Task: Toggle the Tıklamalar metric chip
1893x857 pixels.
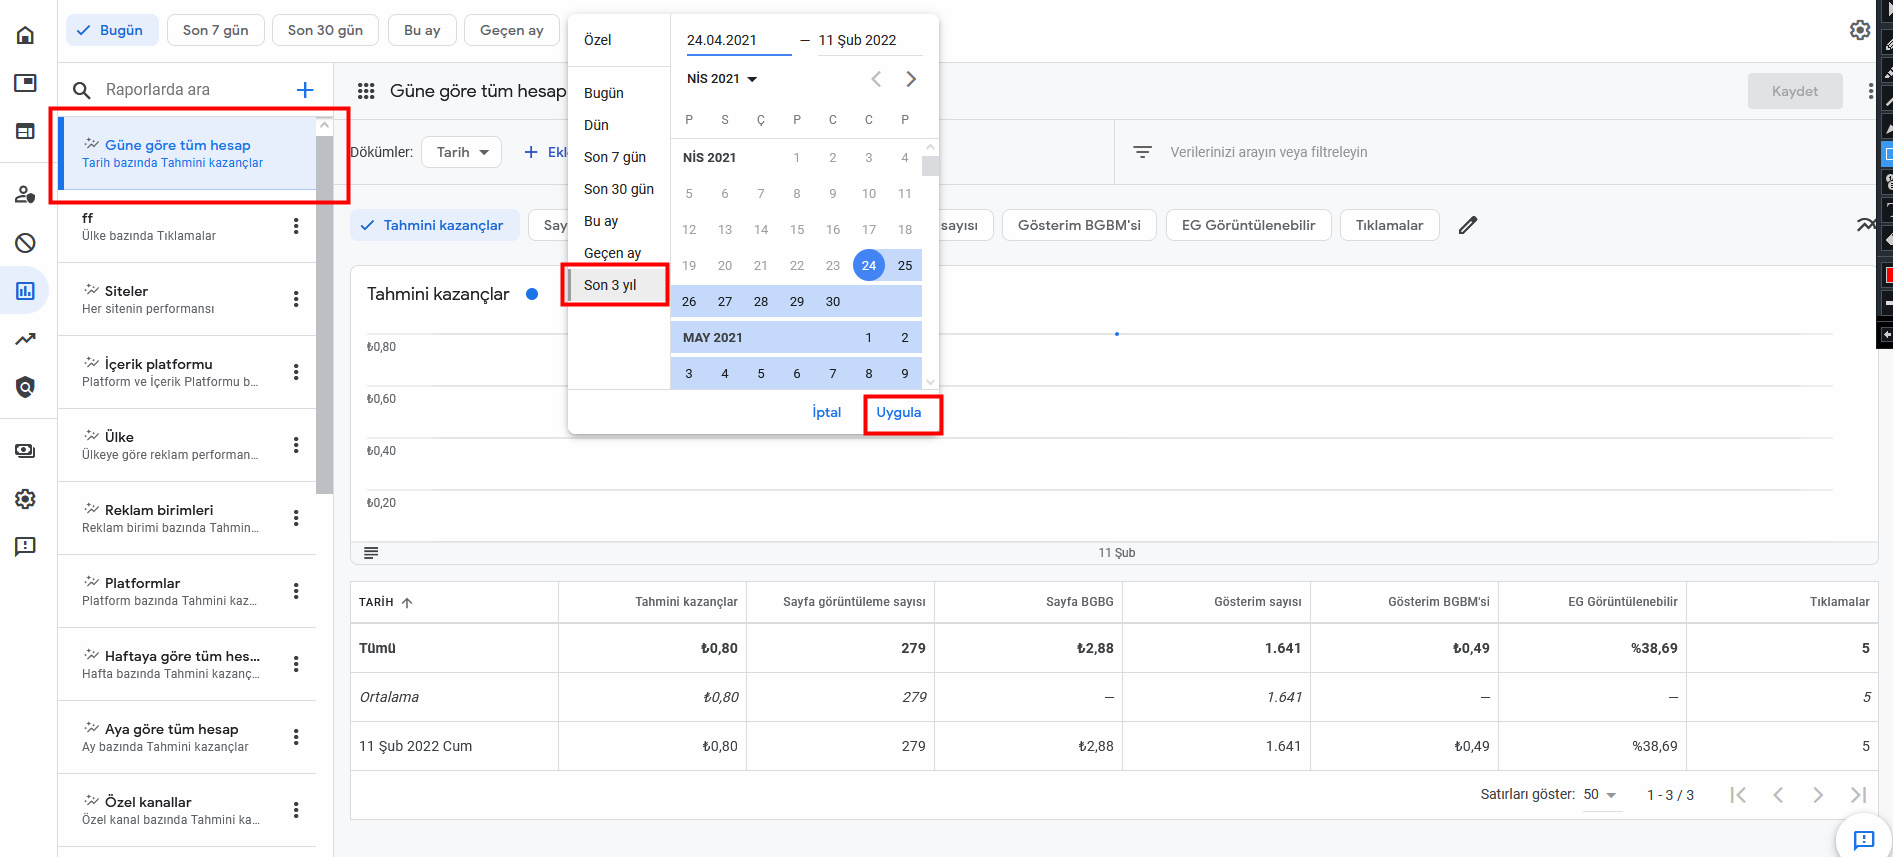Action: point(1388,225)
